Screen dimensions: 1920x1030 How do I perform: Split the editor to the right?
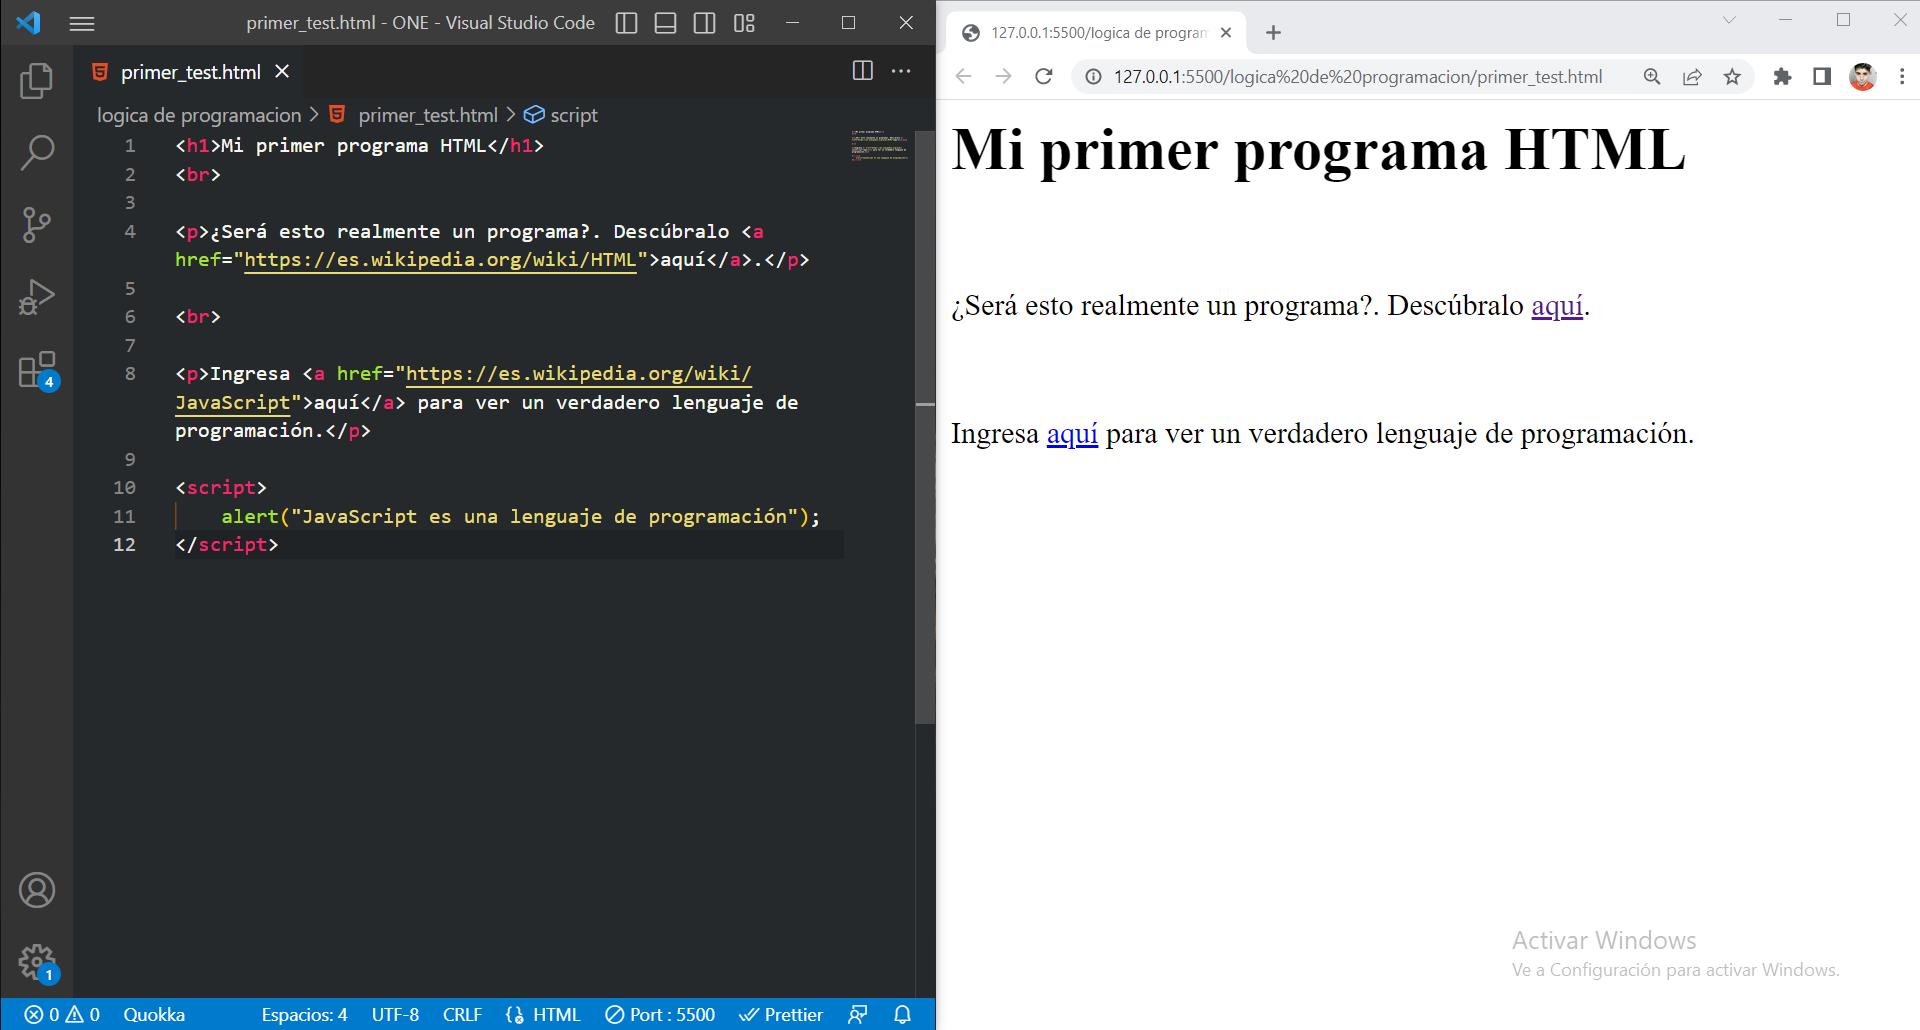(862, 71)
